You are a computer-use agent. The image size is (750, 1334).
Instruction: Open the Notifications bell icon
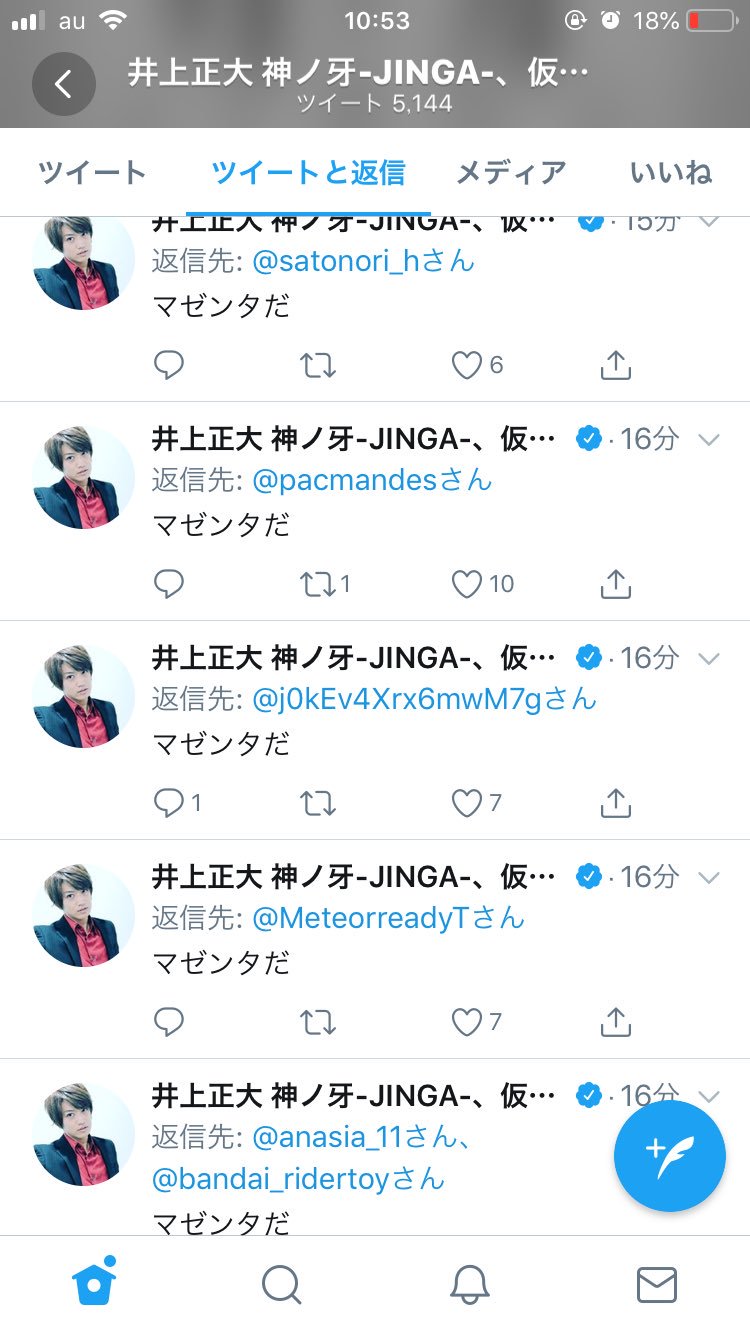(x=469, y=1284)
